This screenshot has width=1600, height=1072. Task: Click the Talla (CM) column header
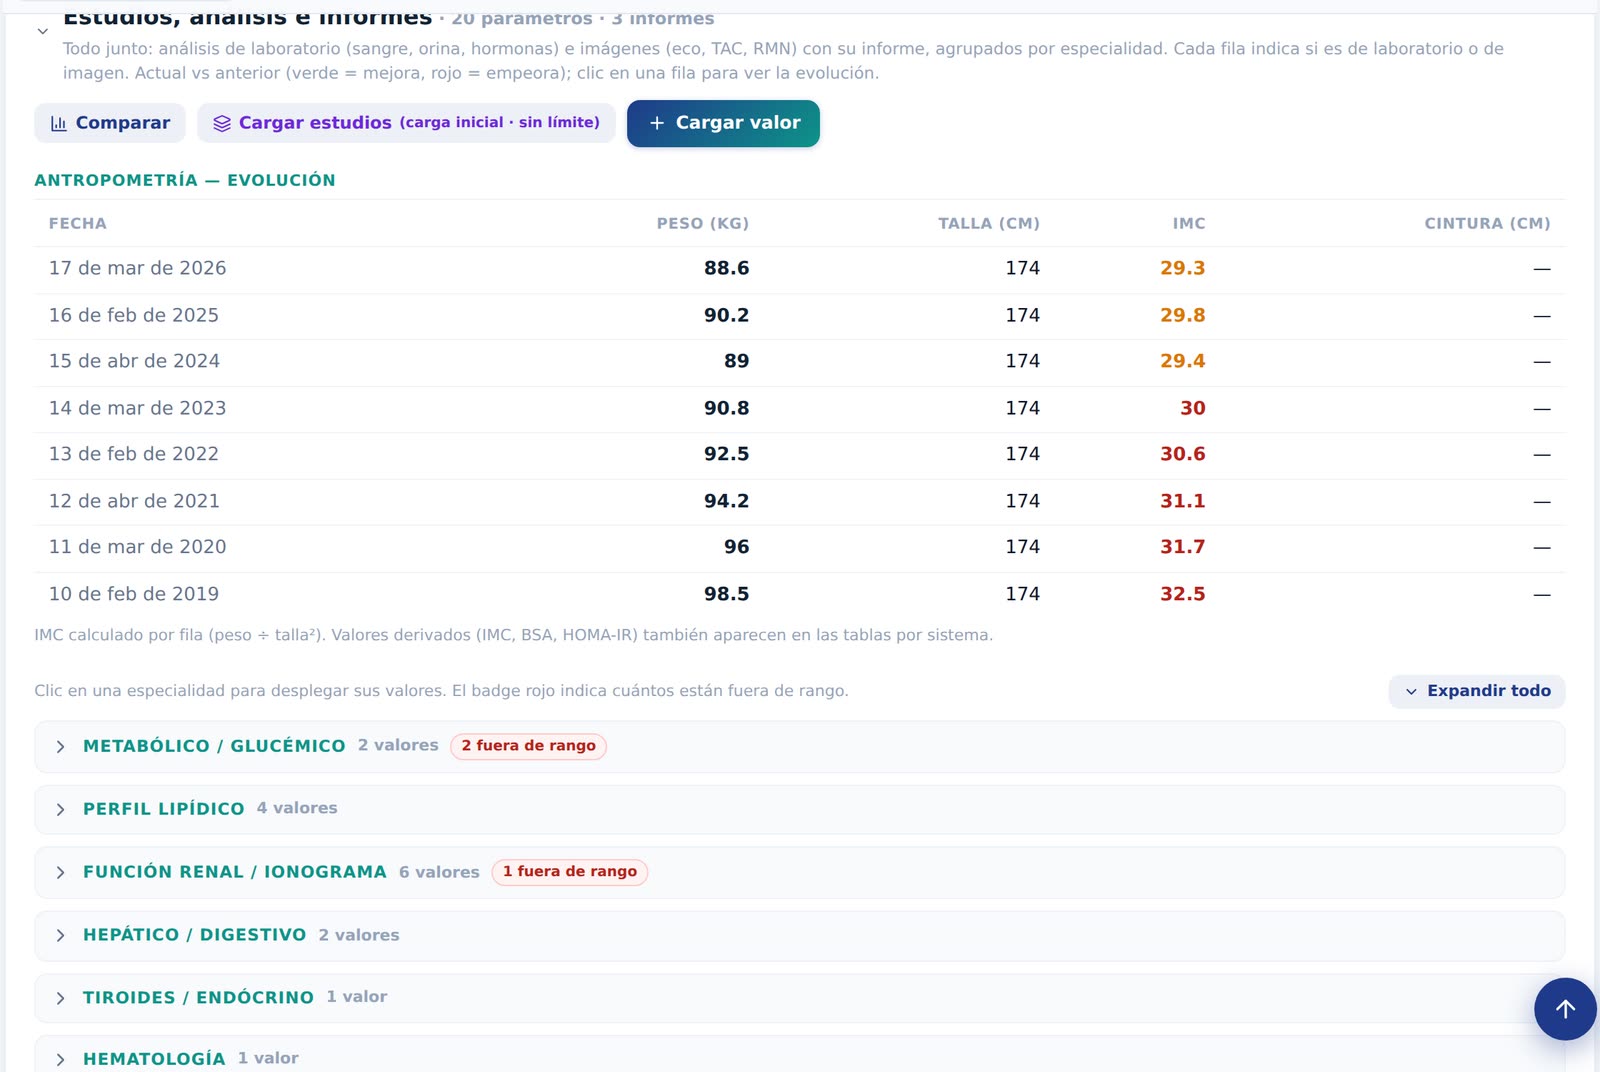point(988,224)
